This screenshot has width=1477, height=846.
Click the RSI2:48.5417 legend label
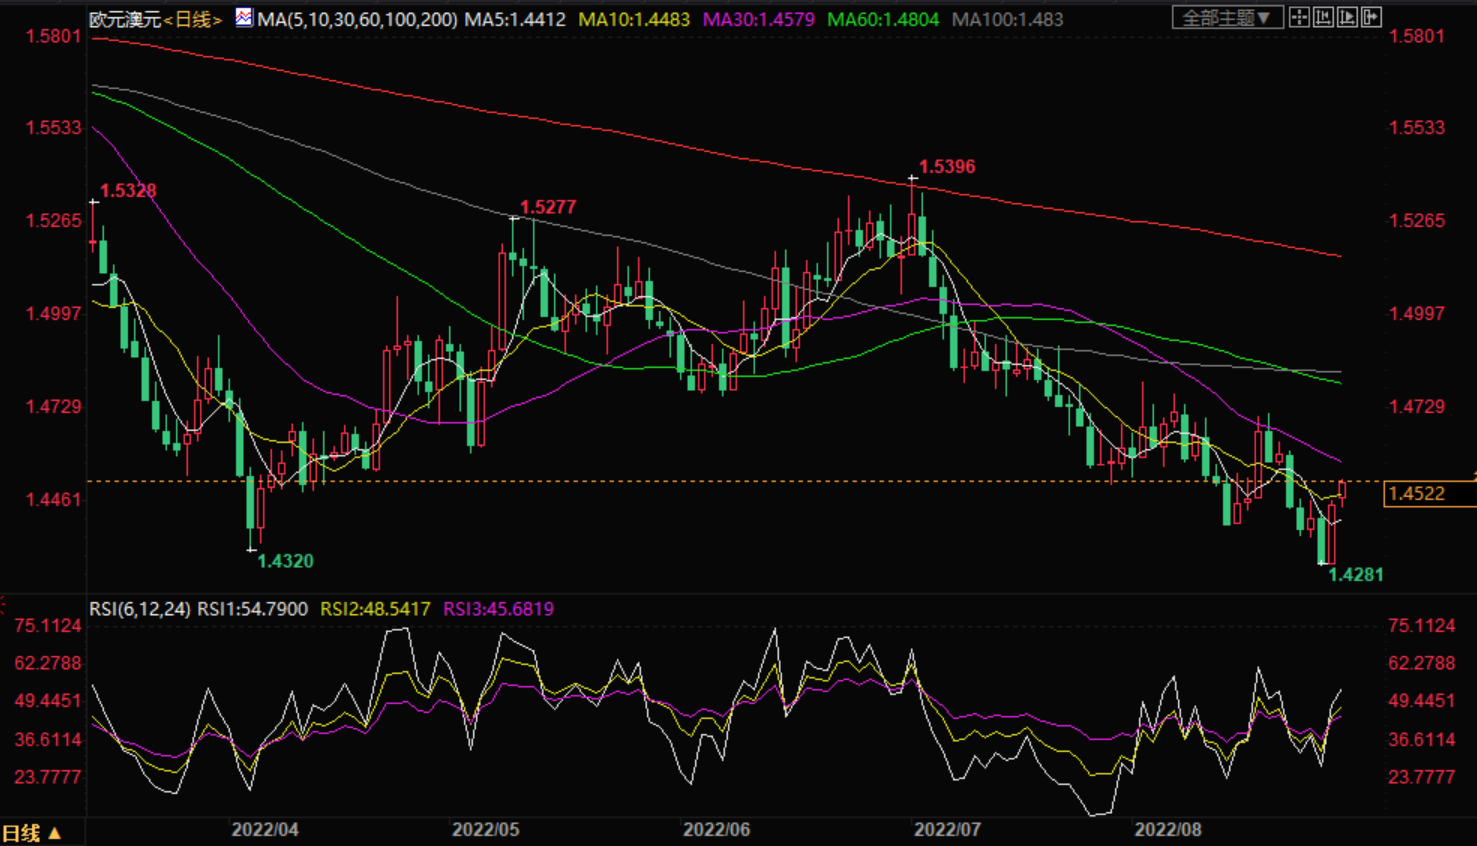375,609
